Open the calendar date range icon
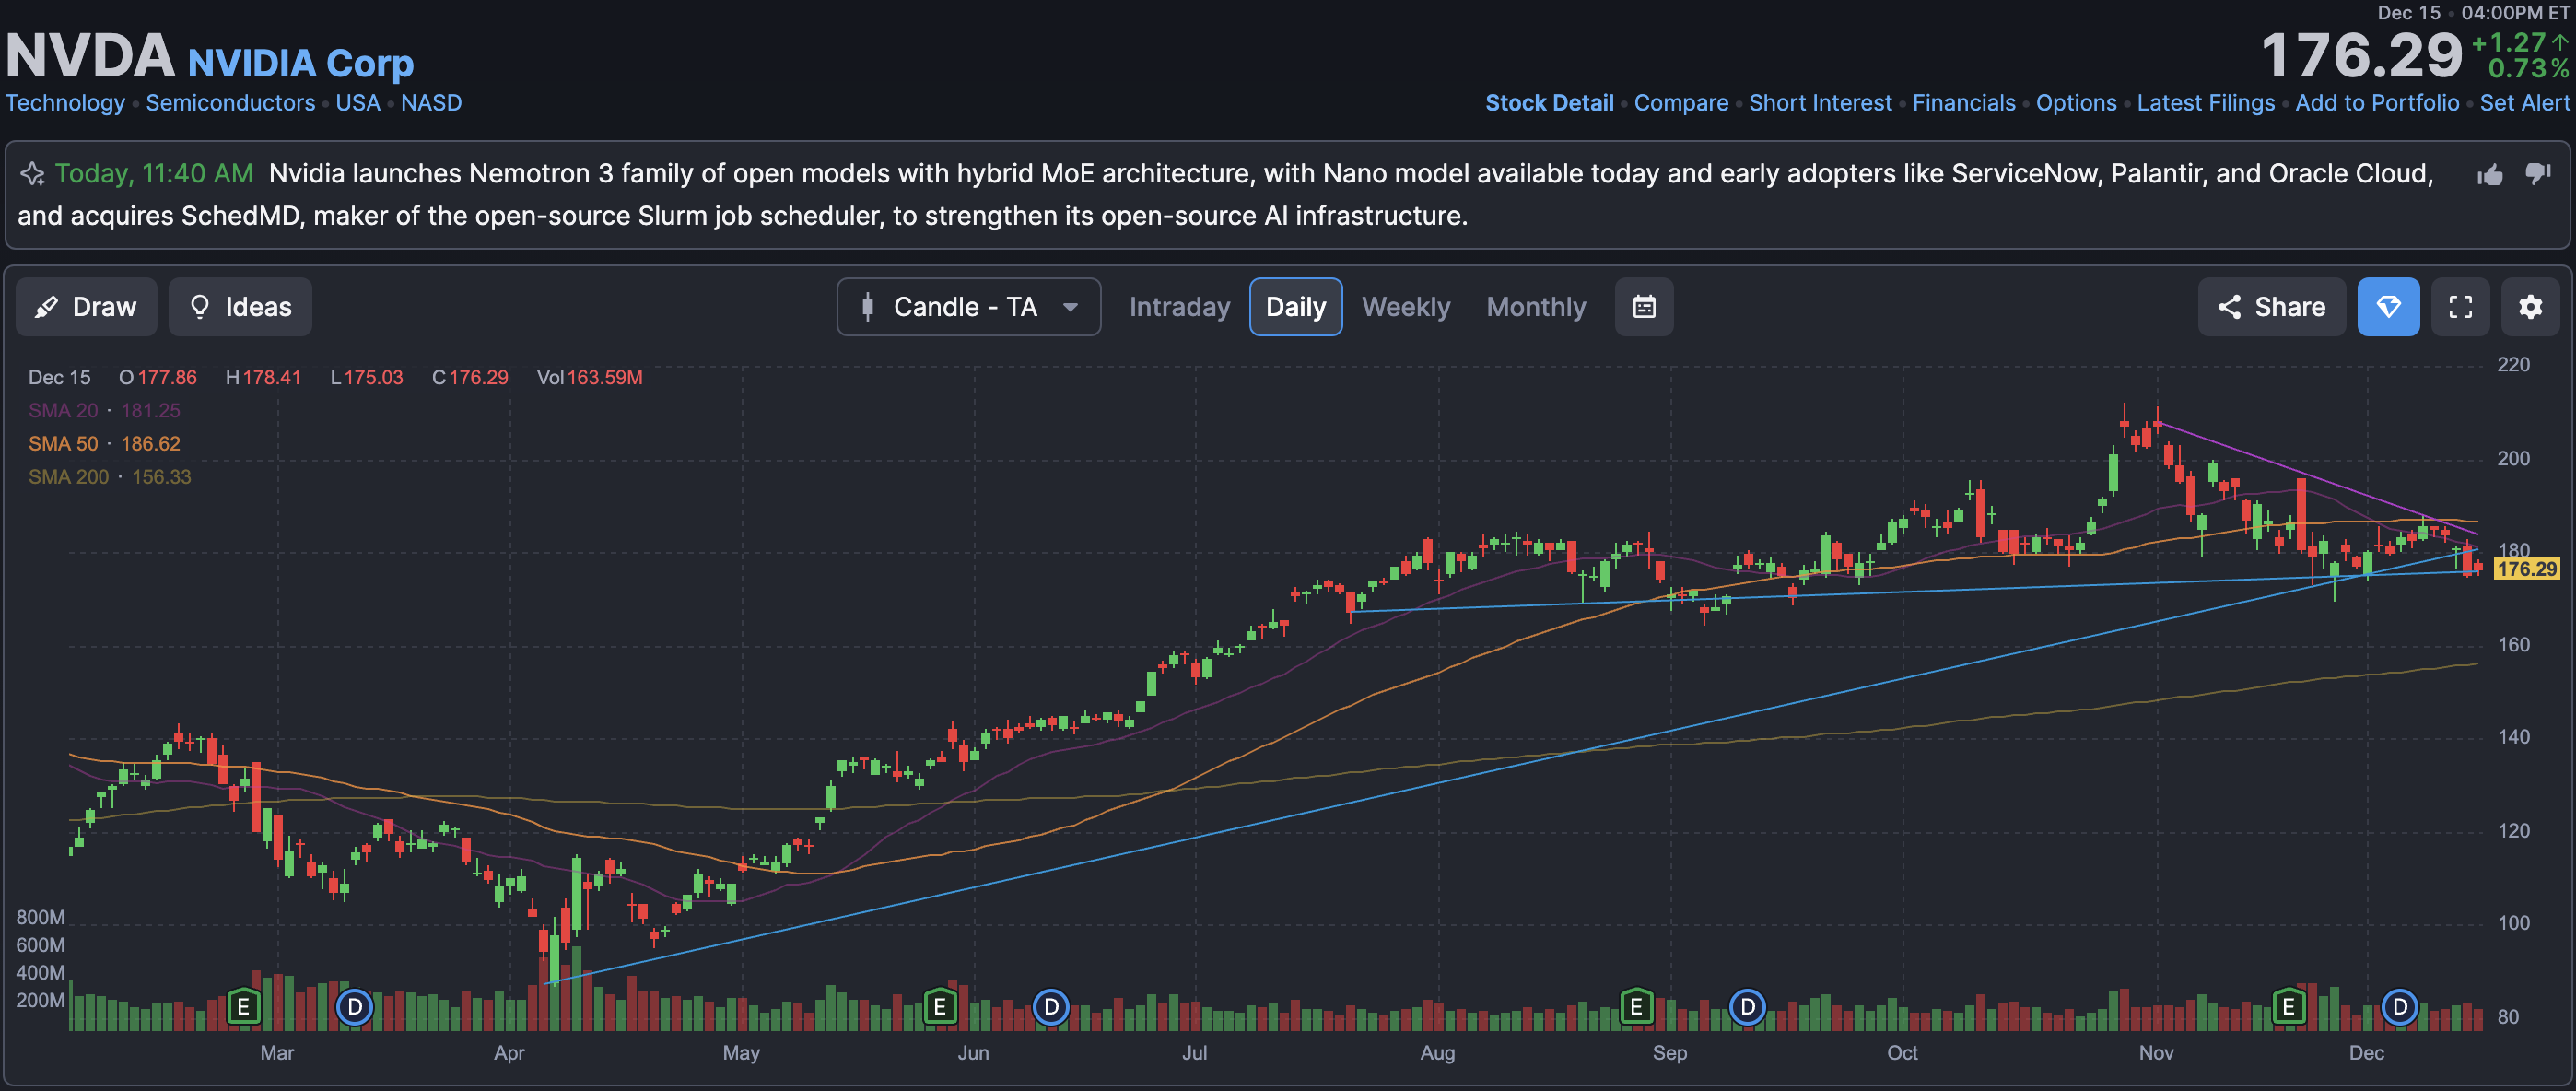This screenshot has height=1091, width=2576. point(1643,307)
